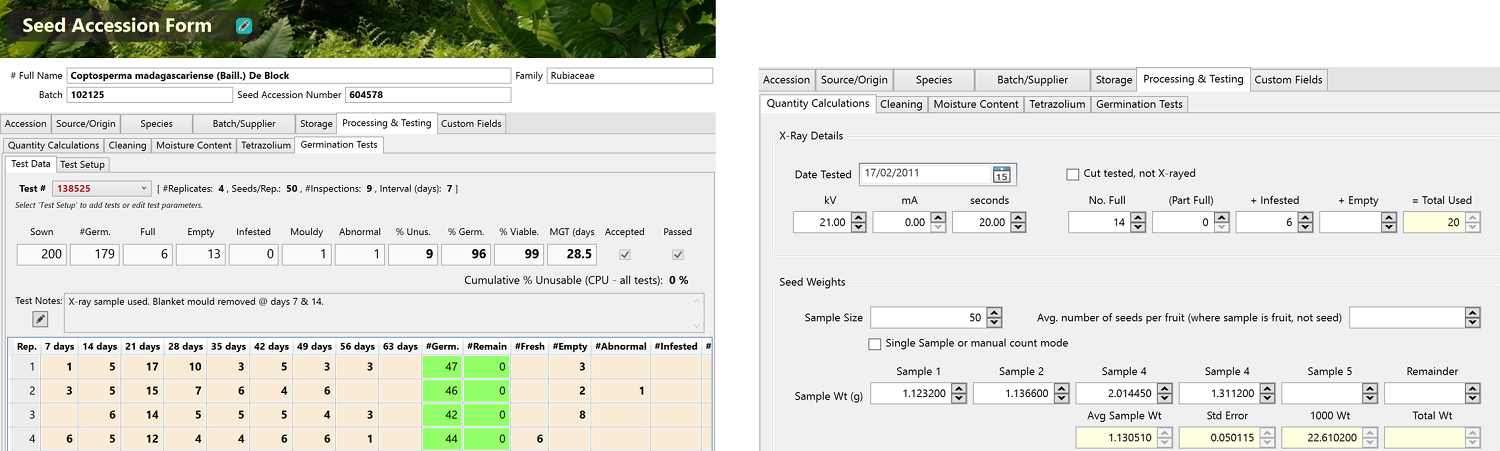This screenshot has height=451, width=1500.
Task: Enable 'Cut tested, not X-rayed' checkbox
Action: point(1073,174)
